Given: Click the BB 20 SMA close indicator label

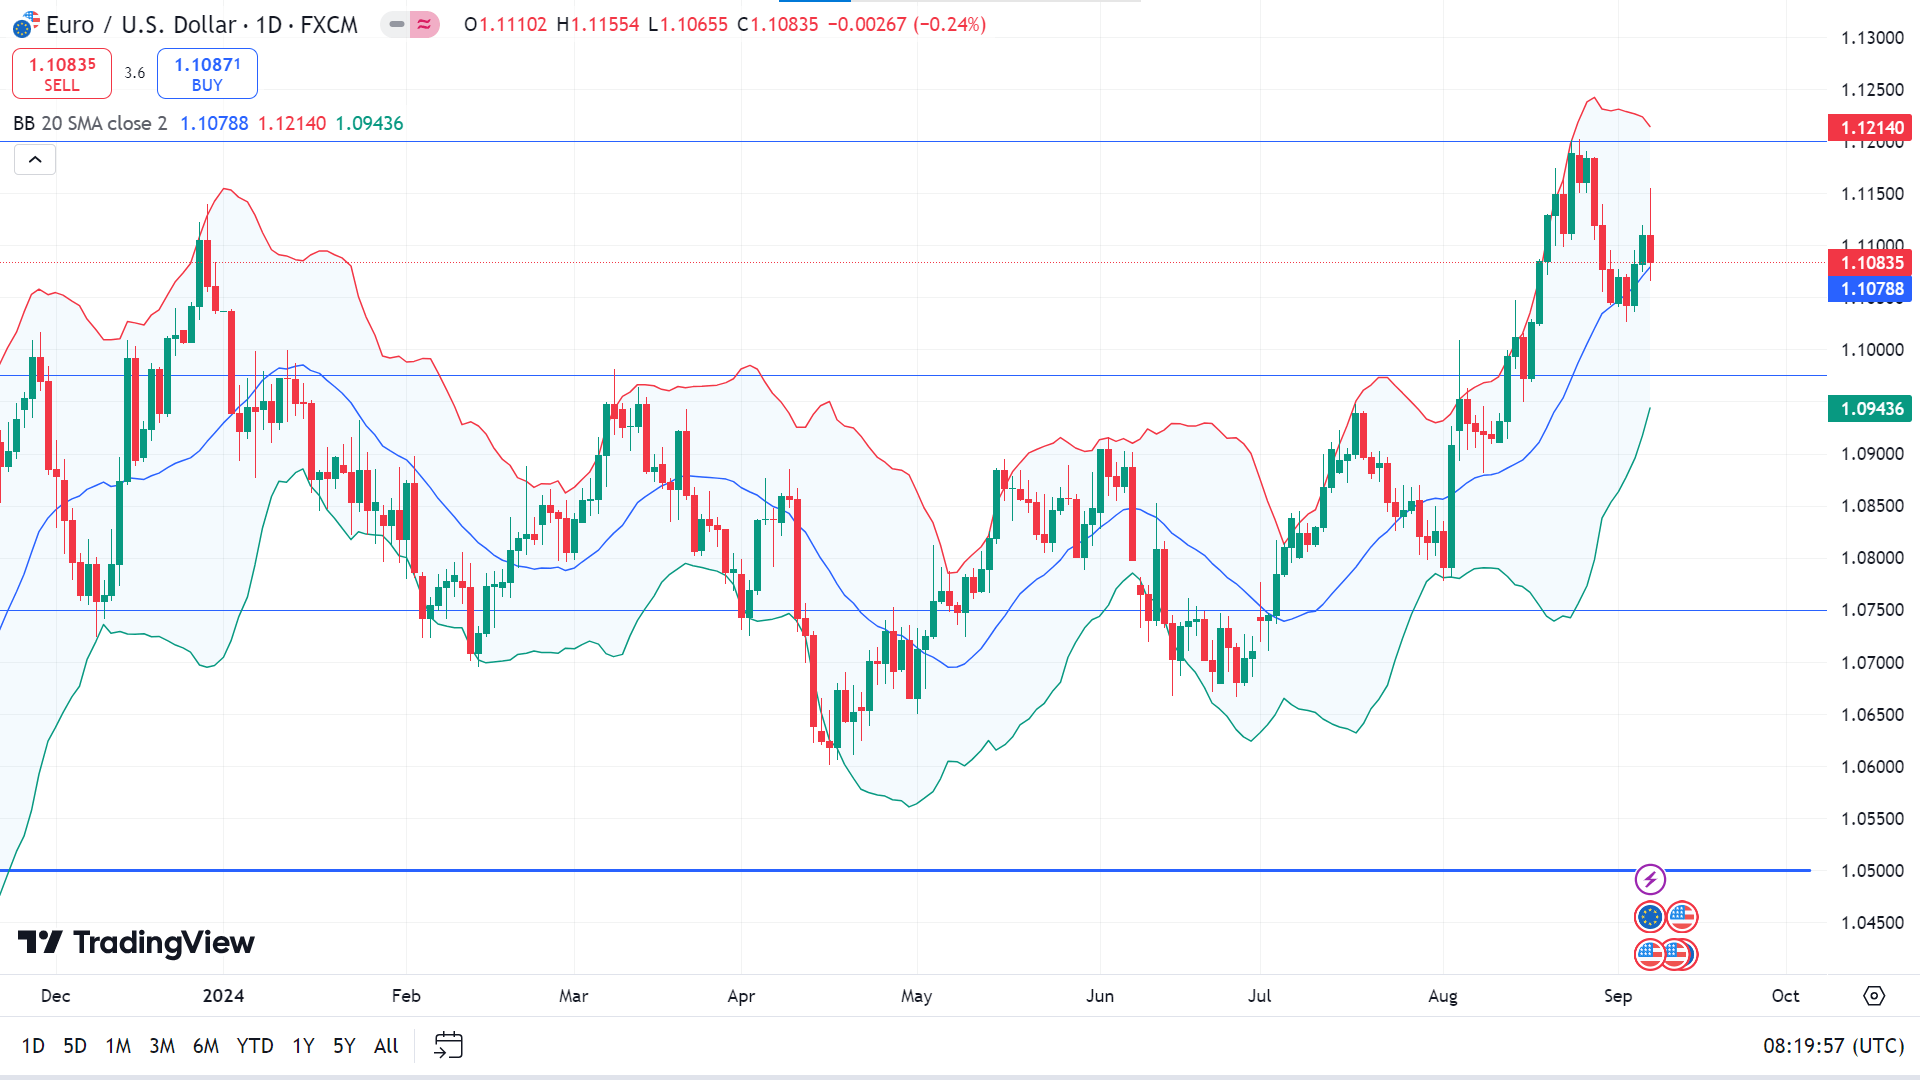Looking at the screenshot, I should pos(90,124).
